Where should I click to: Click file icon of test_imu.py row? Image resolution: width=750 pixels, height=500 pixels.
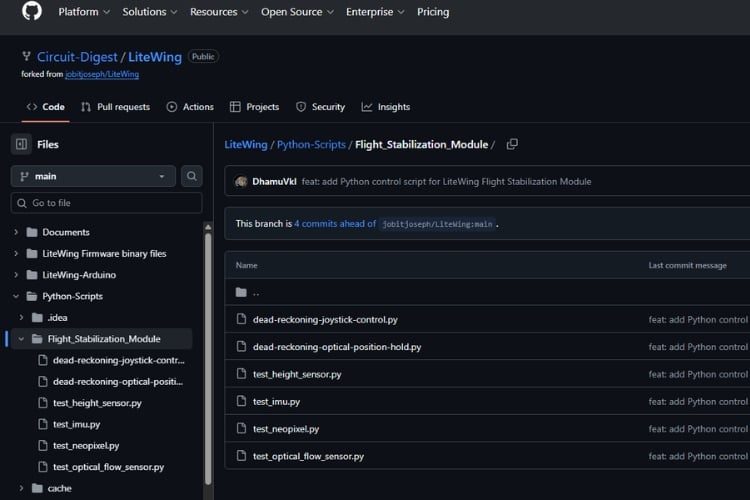241,401
